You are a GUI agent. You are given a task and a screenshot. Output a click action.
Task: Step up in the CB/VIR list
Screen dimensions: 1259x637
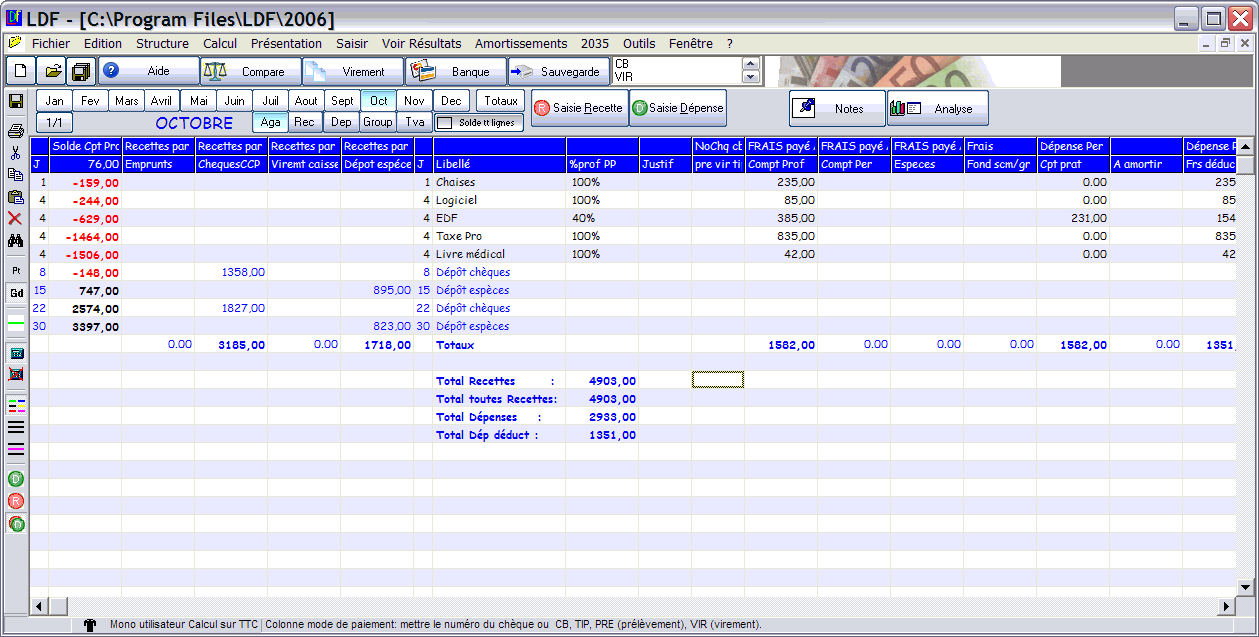(750, 63)
